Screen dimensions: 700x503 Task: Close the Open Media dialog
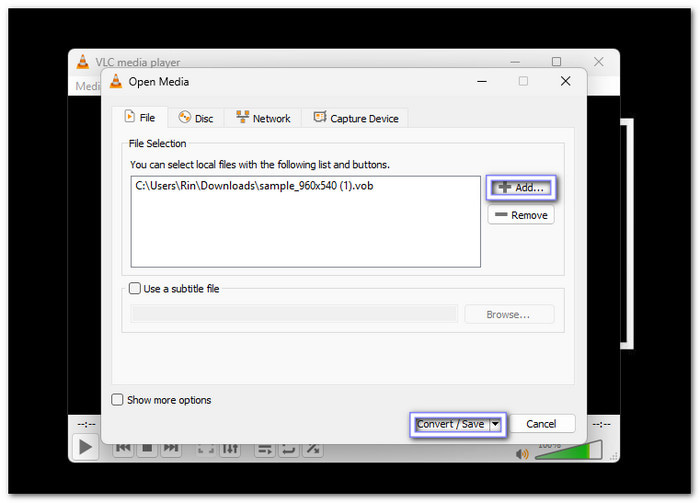565,81
